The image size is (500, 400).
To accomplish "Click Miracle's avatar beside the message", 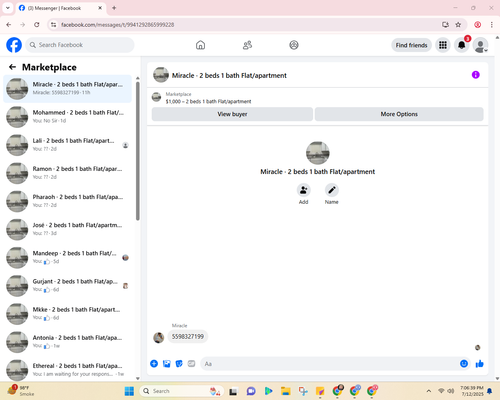I will click(159, 337).
